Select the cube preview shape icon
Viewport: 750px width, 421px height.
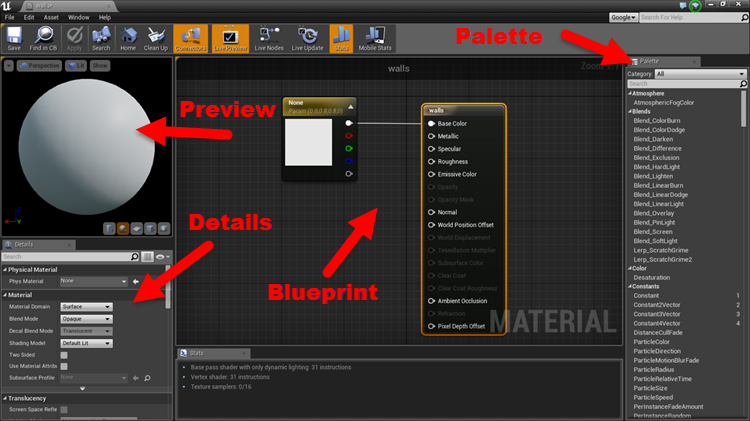[150, 229]
